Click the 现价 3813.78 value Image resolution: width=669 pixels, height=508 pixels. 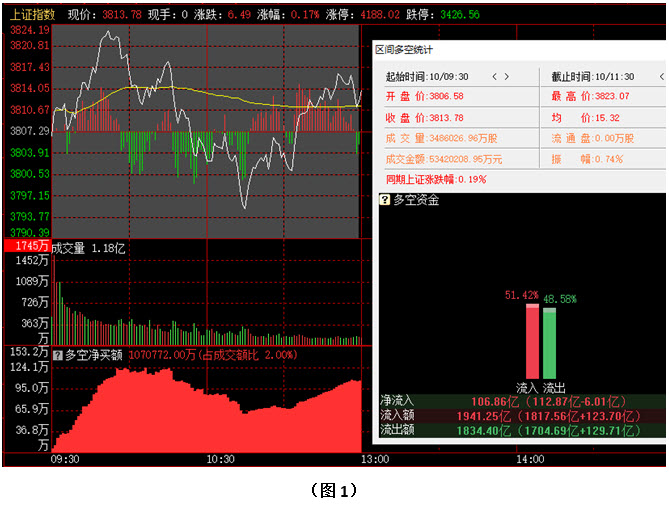point(122,15)
